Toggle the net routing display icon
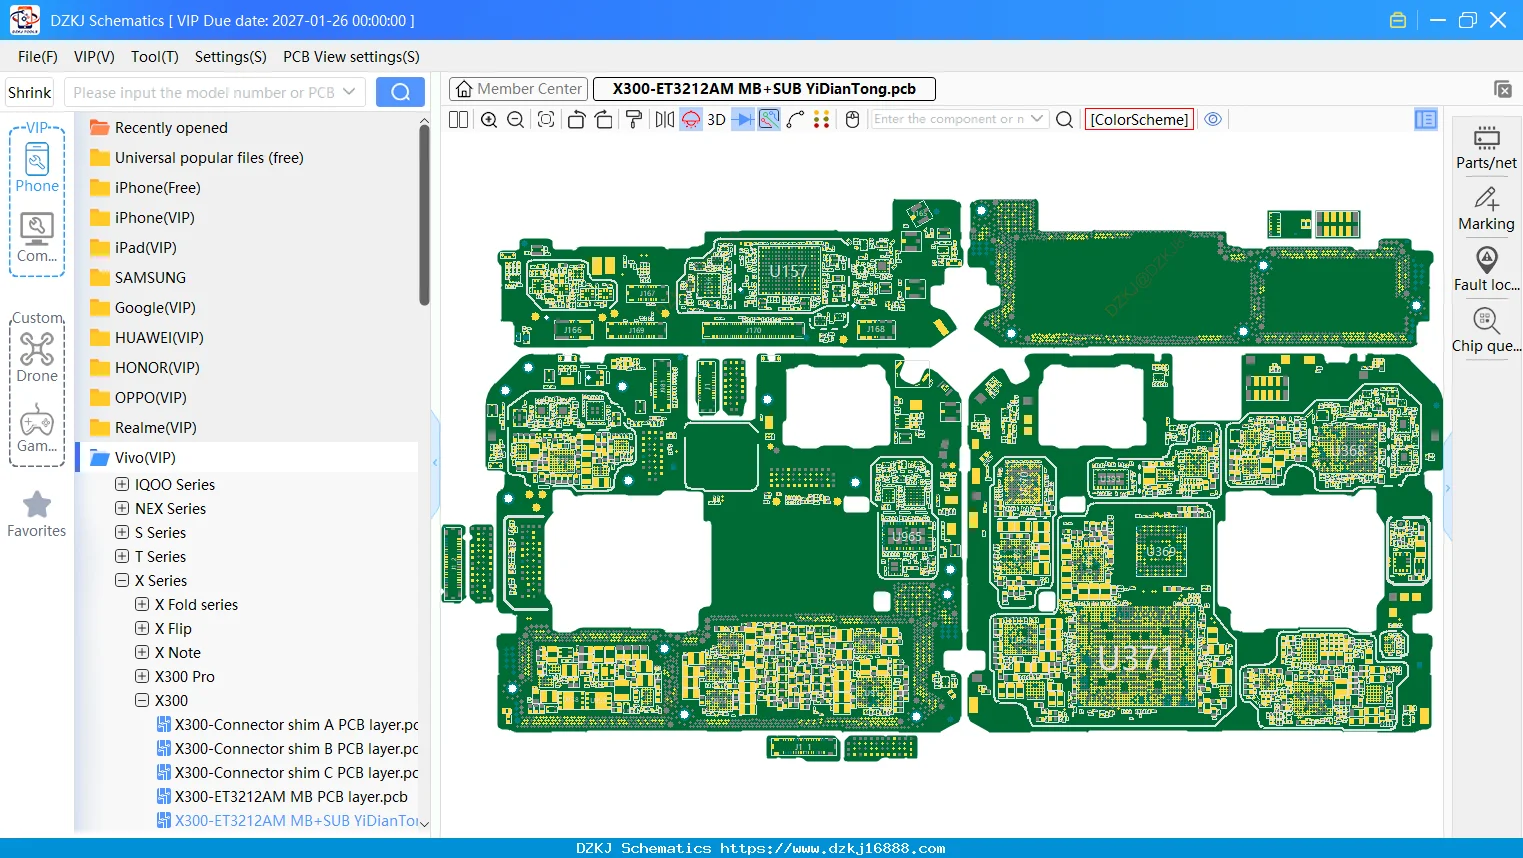1523x858 pixels. click(769, 120)
